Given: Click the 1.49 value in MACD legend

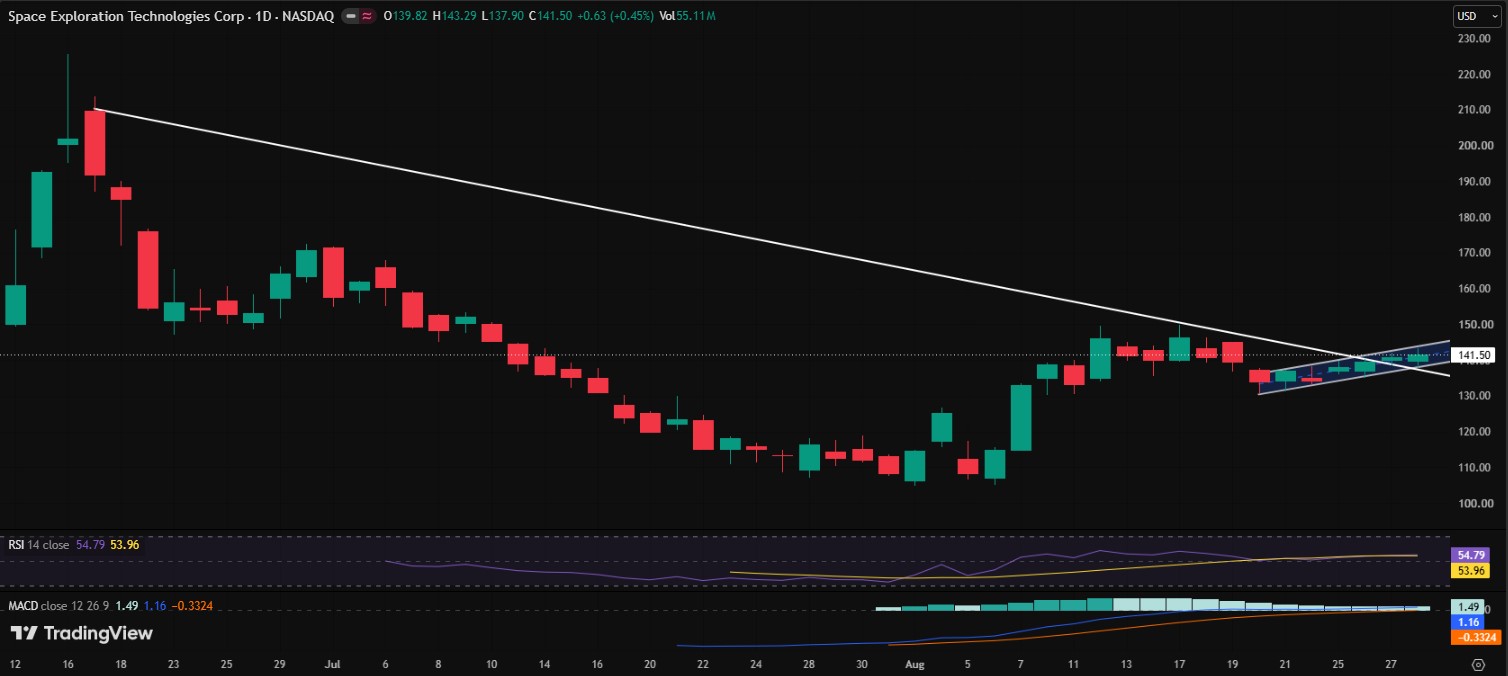Looking at the screenshot, I should coord(126,605).
